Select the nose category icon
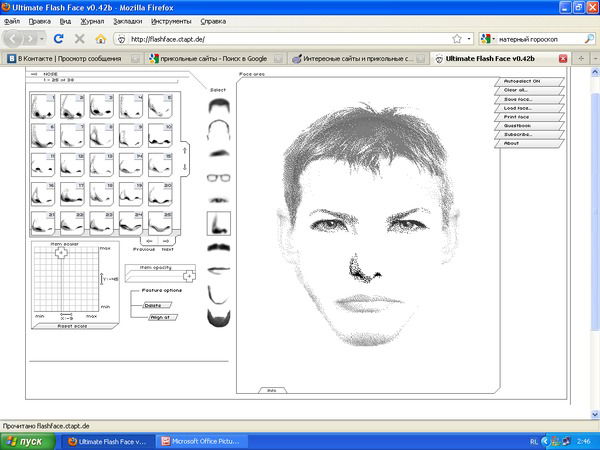Screen dimensions: 600x450 pos(219,226)
